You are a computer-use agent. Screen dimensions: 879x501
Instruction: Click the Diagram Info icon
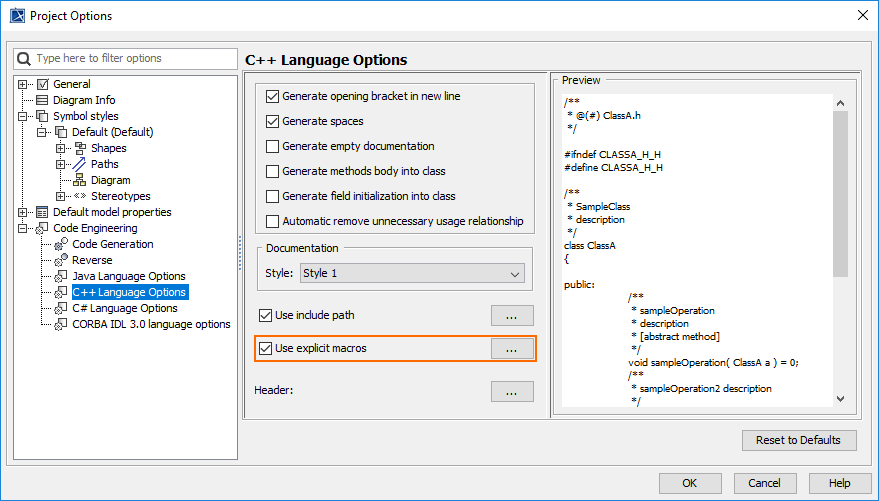pyautogui.click(x=42, y=100)
